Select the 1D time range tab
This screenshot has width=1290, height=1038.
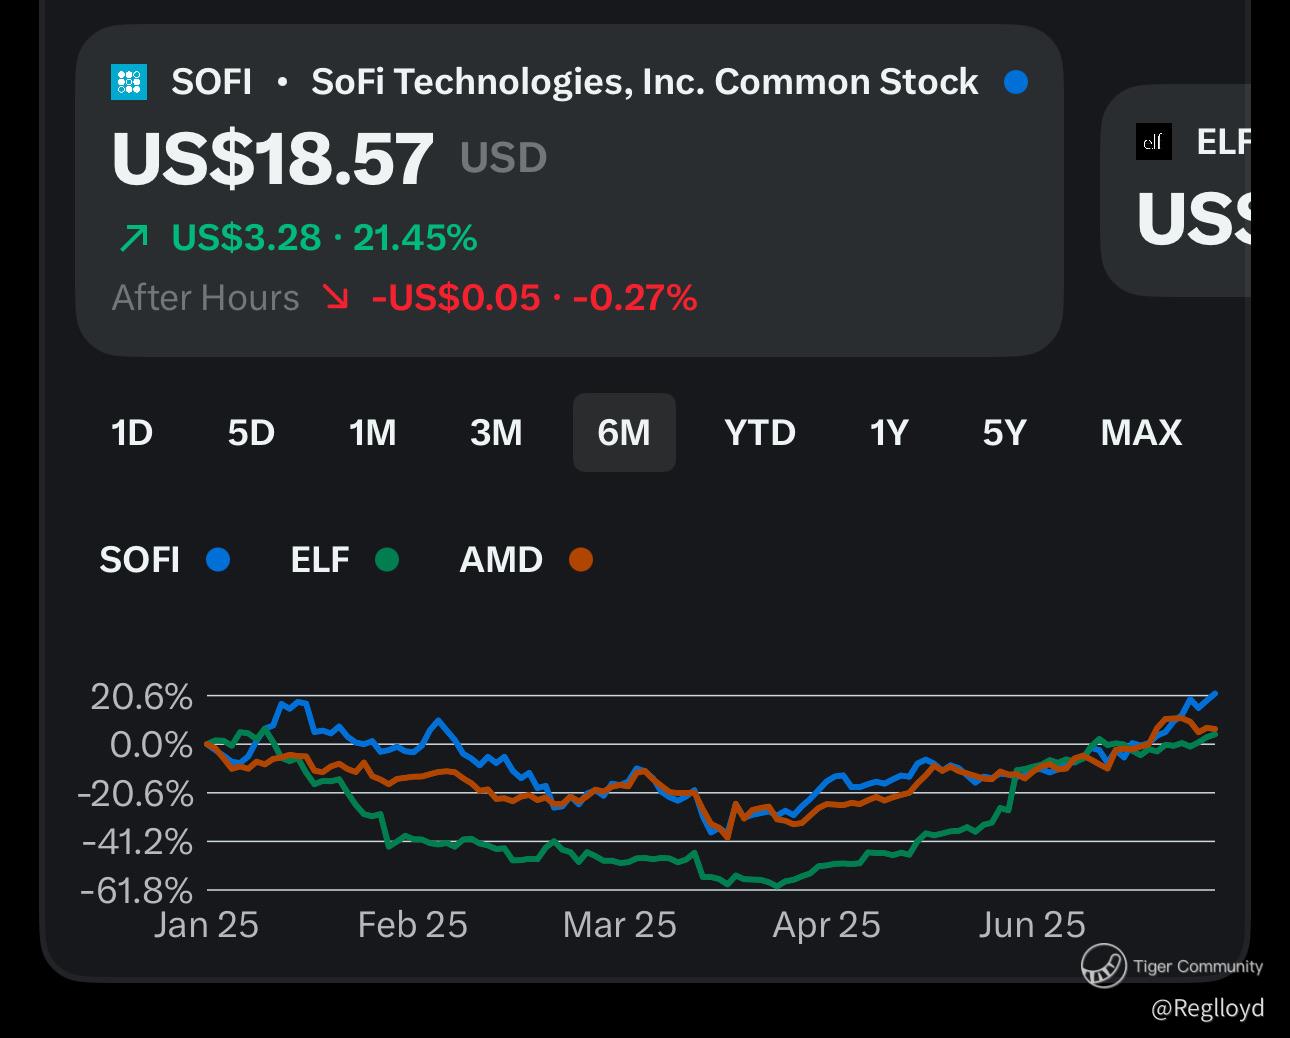click(131, 433)
